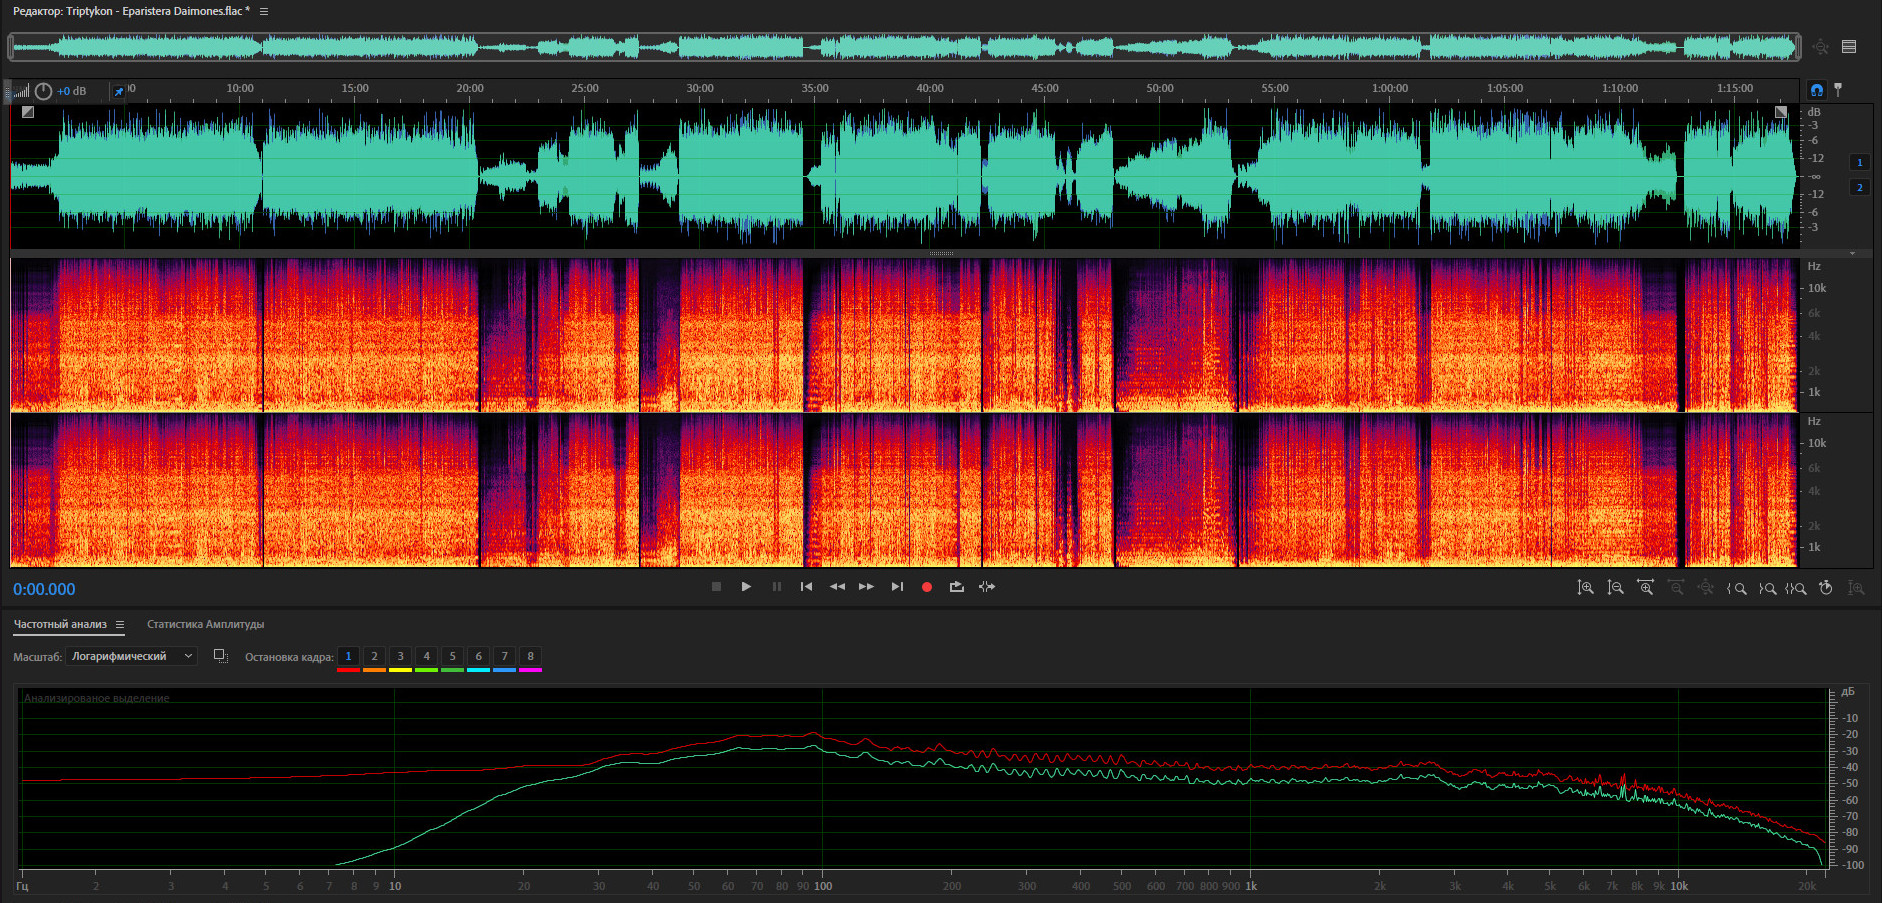Select frame hold button 1

click(348, 657)
